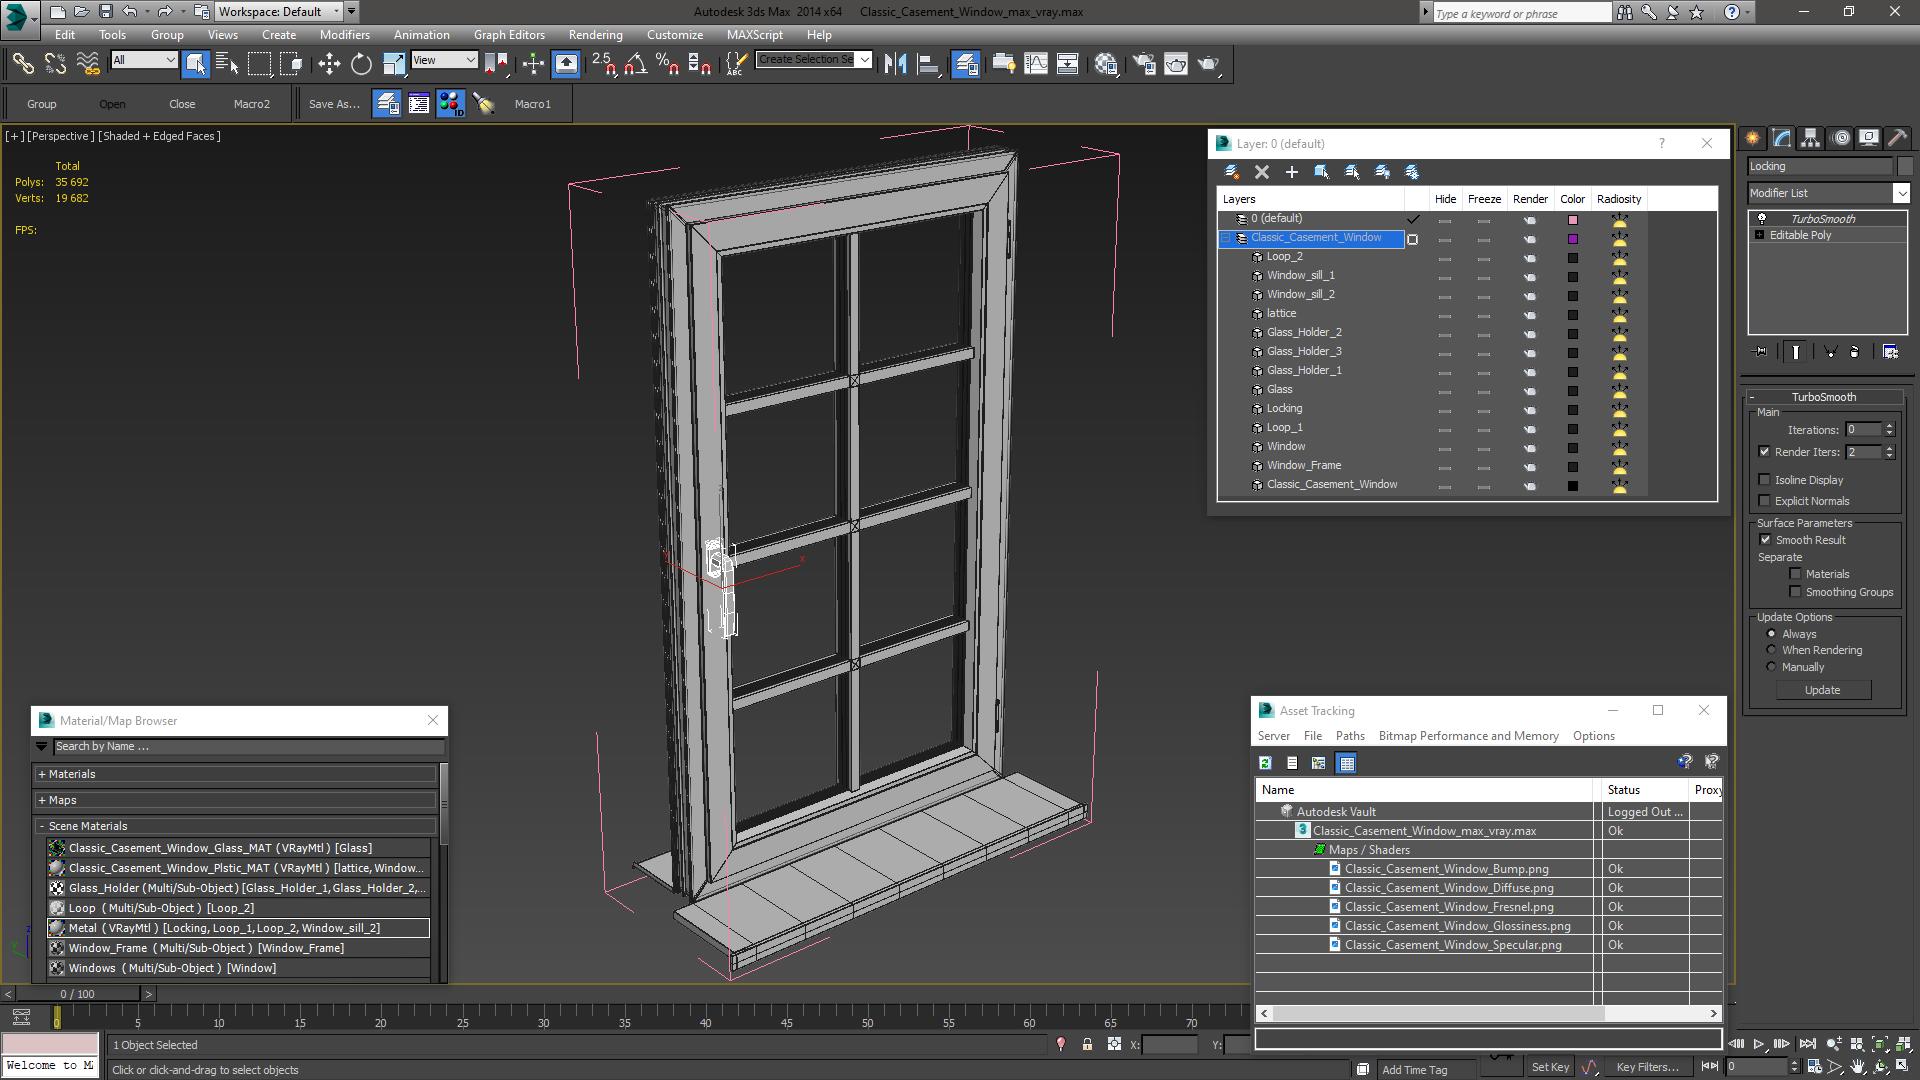This screenshot has height=1080, width=1920.
Task: Select the Manually update option
Action: coord(1772,667)
